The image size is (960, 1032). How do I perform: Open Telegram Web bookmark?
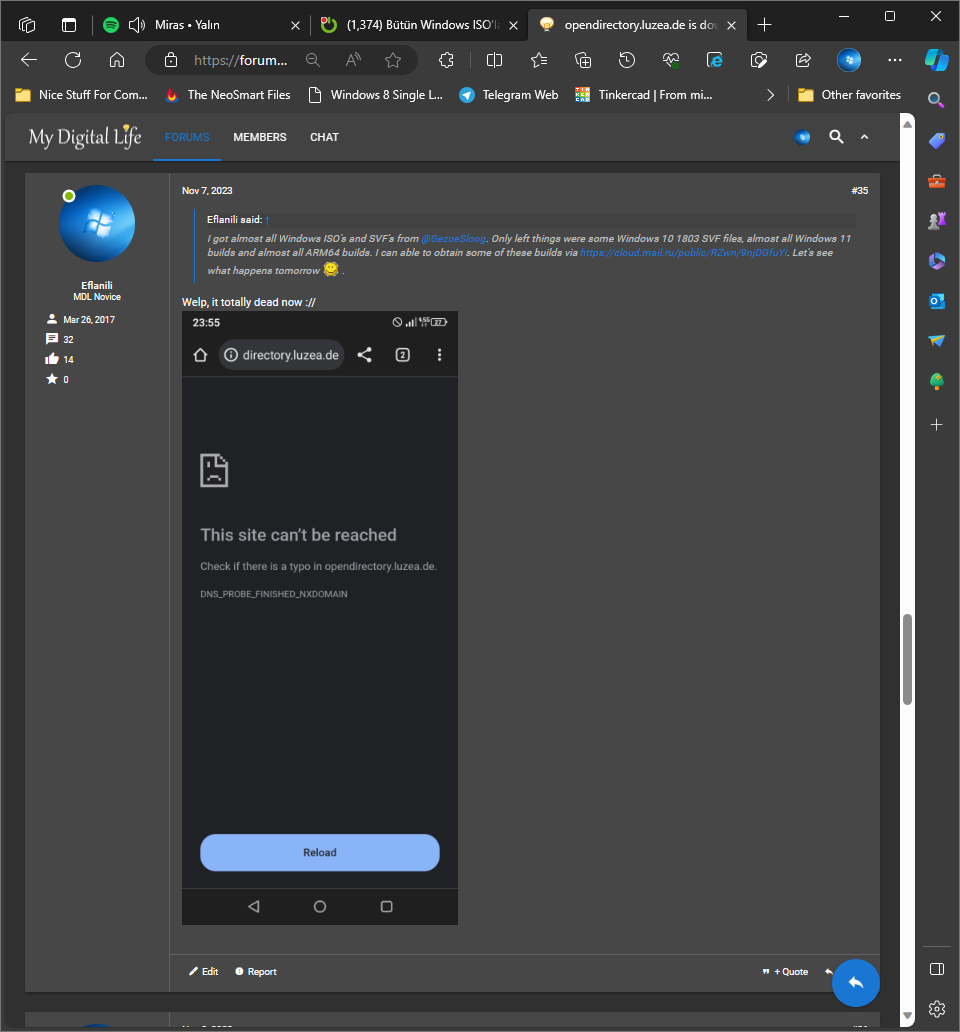509,95
